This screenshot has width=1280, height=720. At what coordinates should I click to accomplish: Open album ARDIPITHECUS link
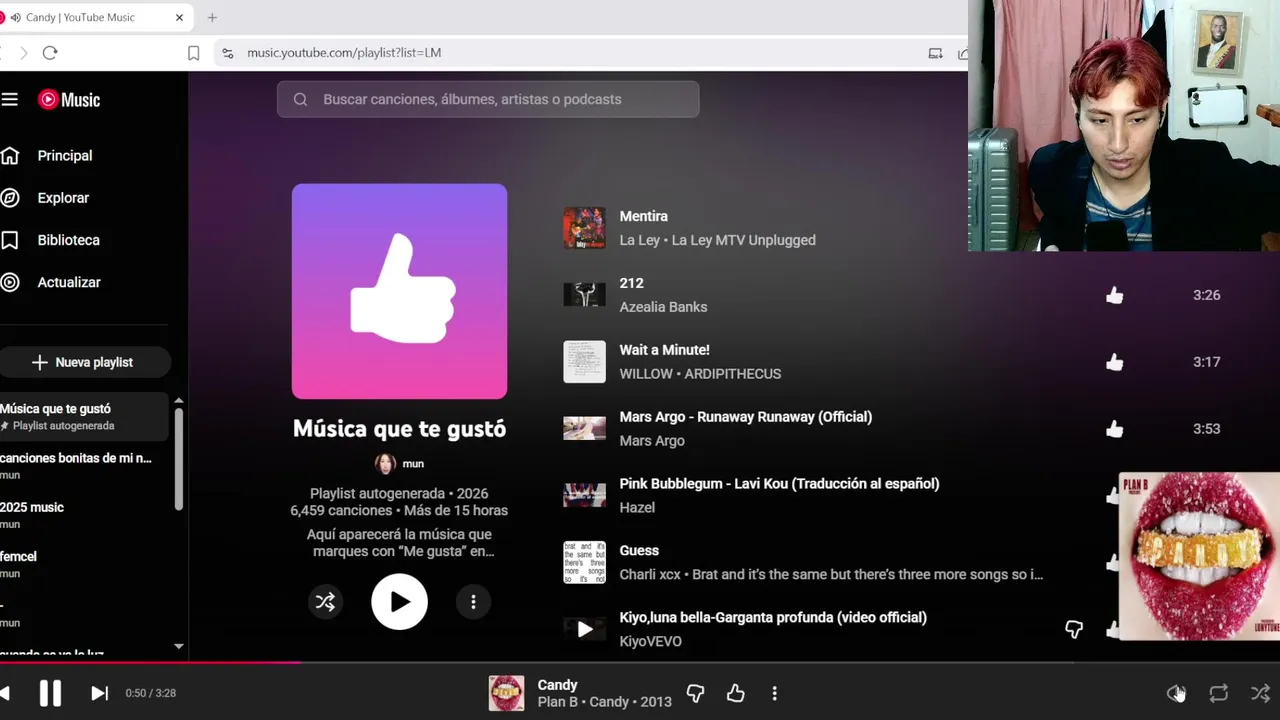(x=733, y=374)
